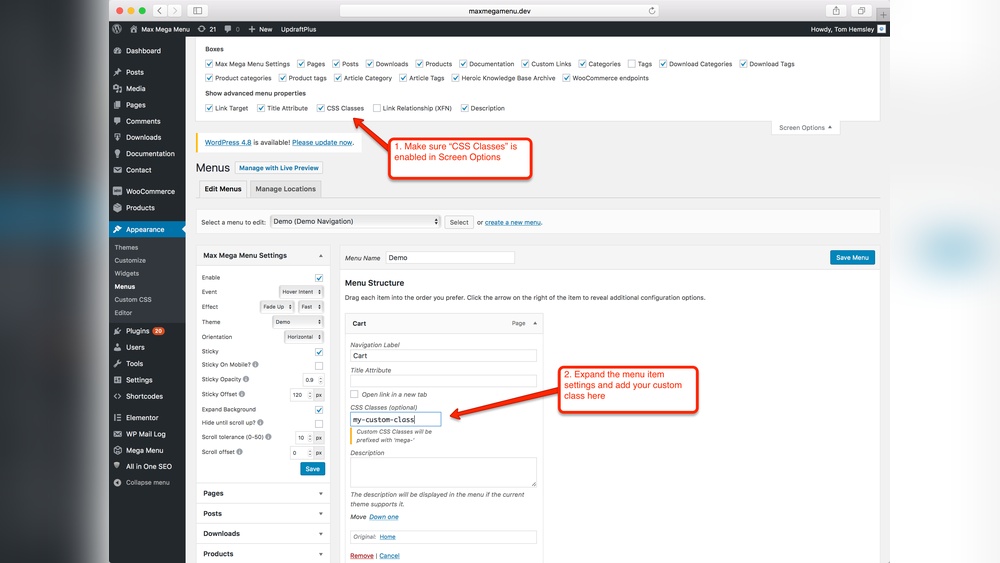This screenshot has height=563, width=1000.
Task: Click the Contact envelope icon in sidebar
Action: pyautogui.click(x=117, y=170)
